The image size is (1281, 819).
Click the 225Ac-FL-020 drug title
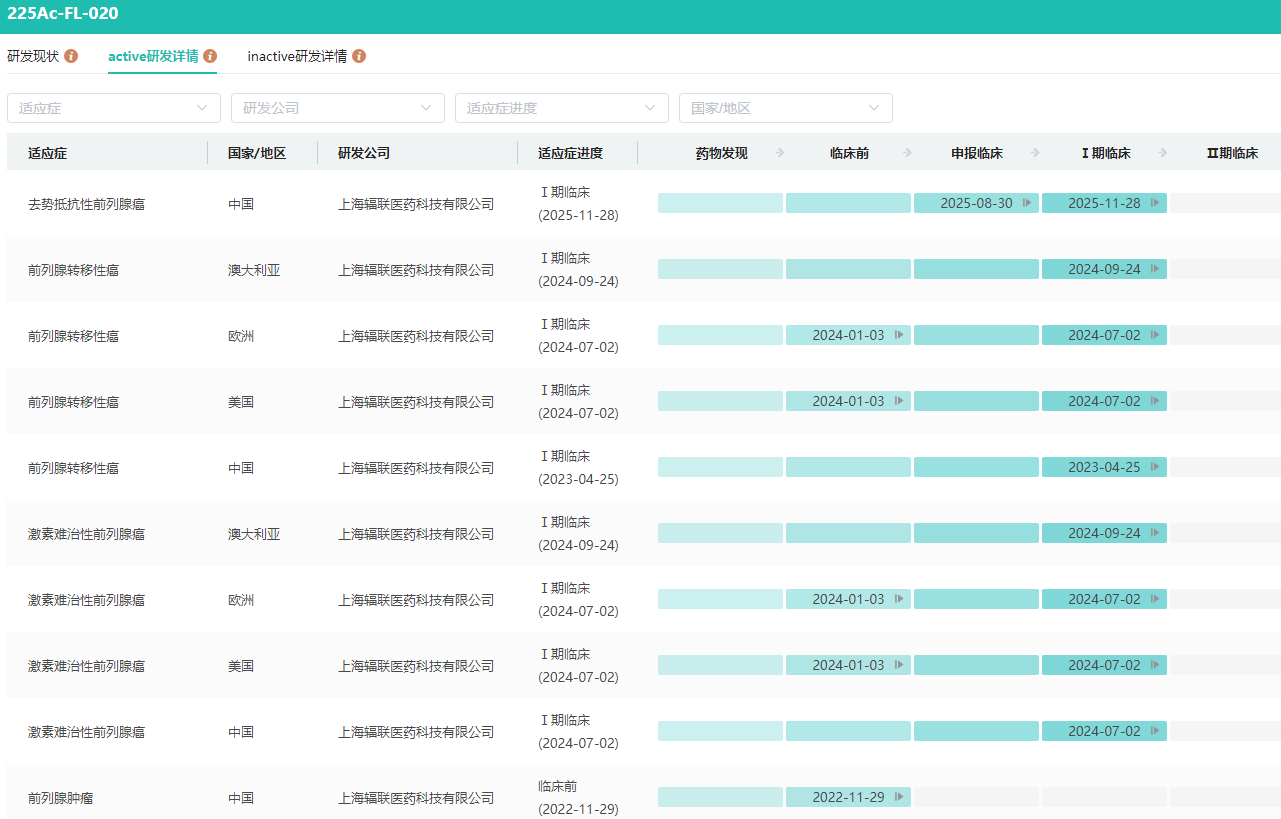click(63, 14)
